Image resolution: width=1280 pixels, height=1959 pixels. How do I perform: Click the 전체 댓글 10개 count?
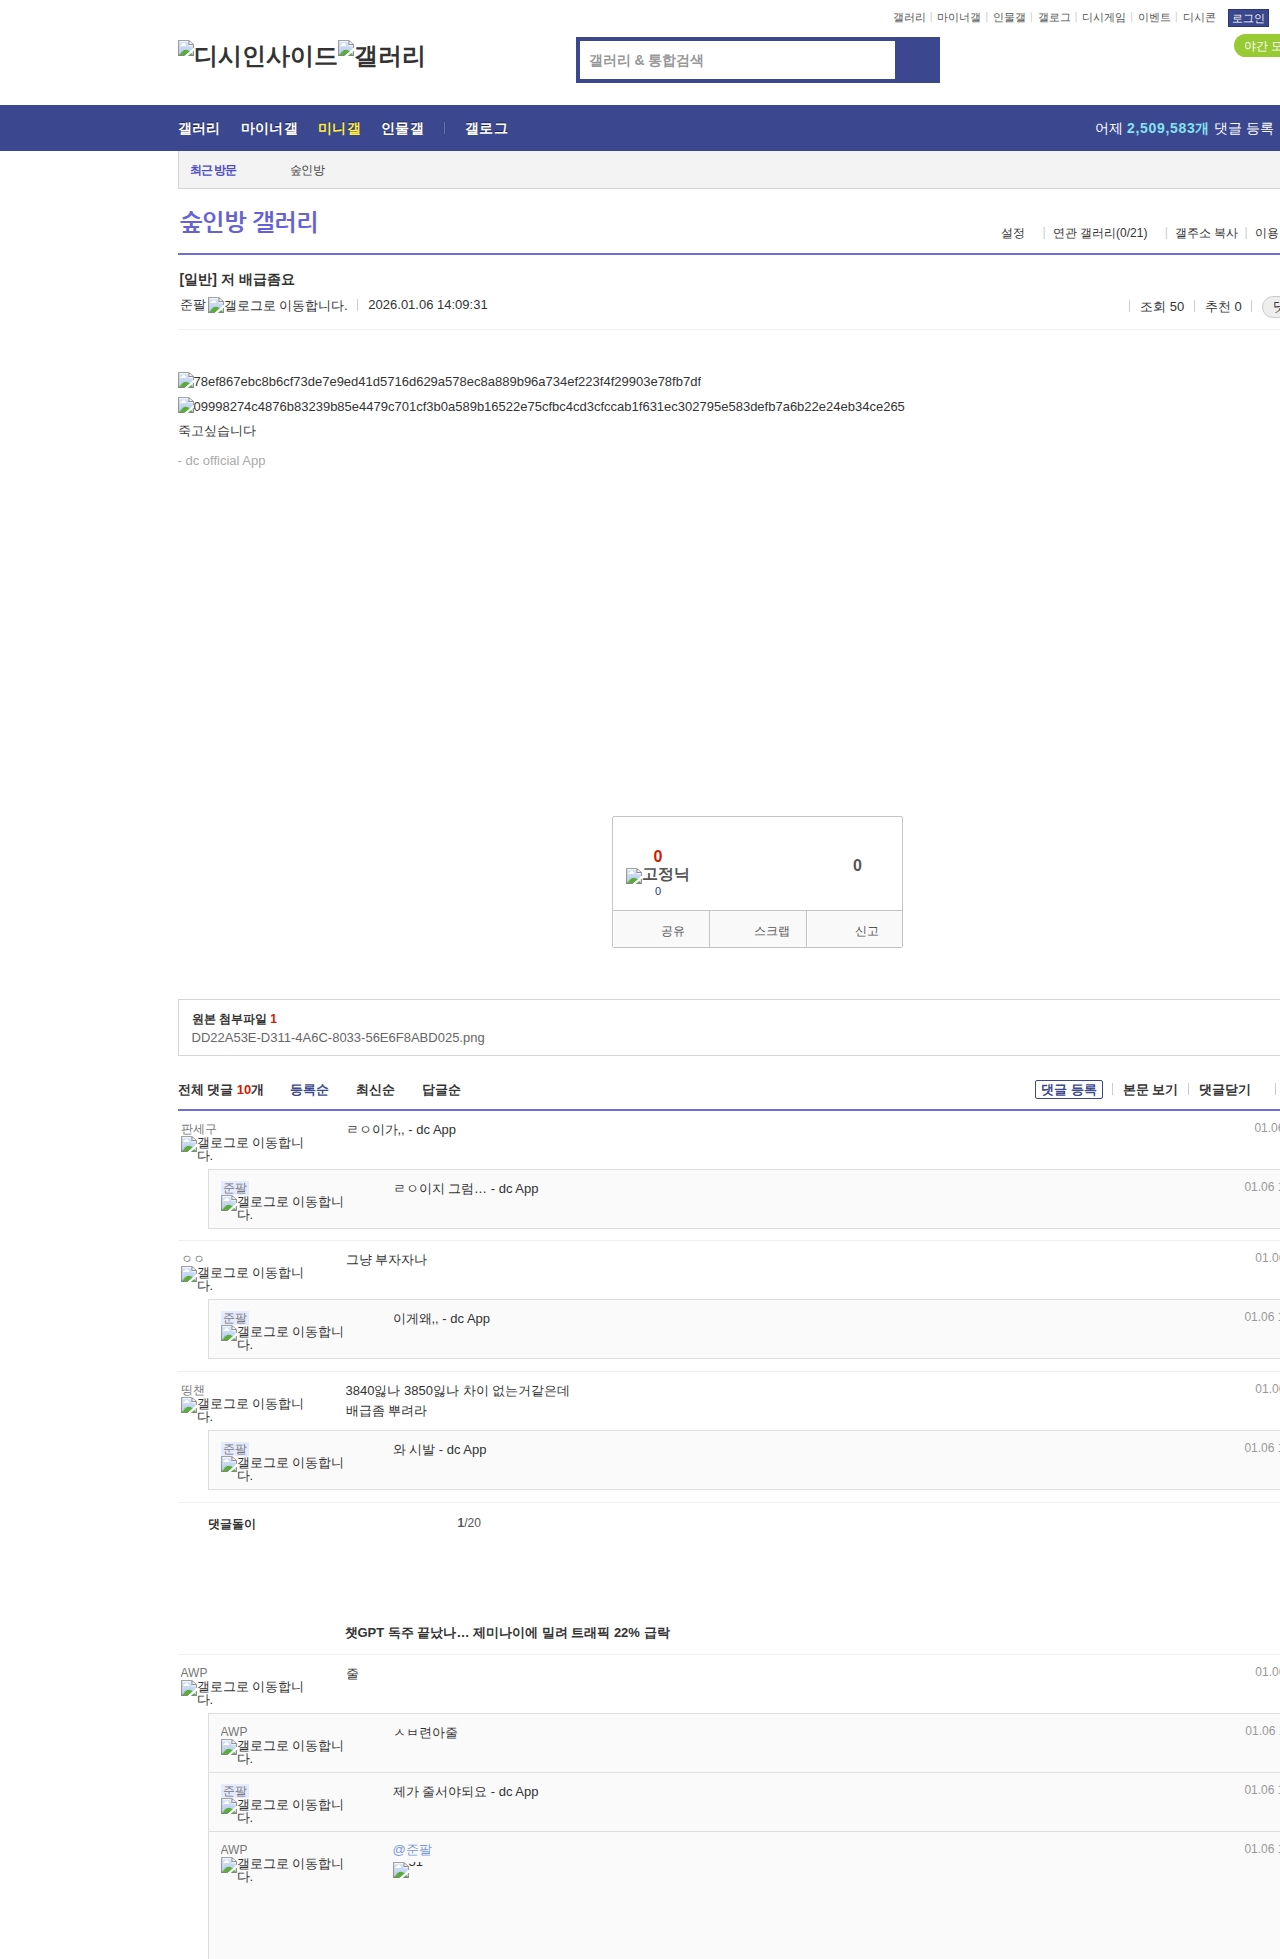220,1090
